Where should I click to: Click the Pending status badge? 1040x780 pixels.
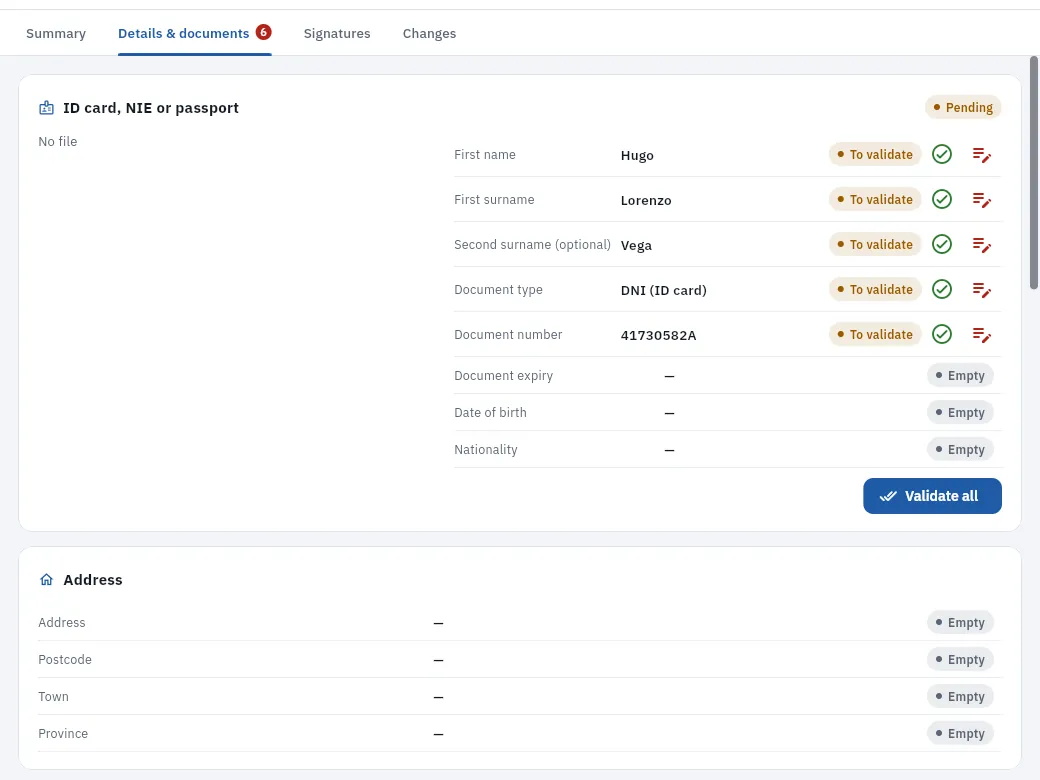click(x=962, y=107)
